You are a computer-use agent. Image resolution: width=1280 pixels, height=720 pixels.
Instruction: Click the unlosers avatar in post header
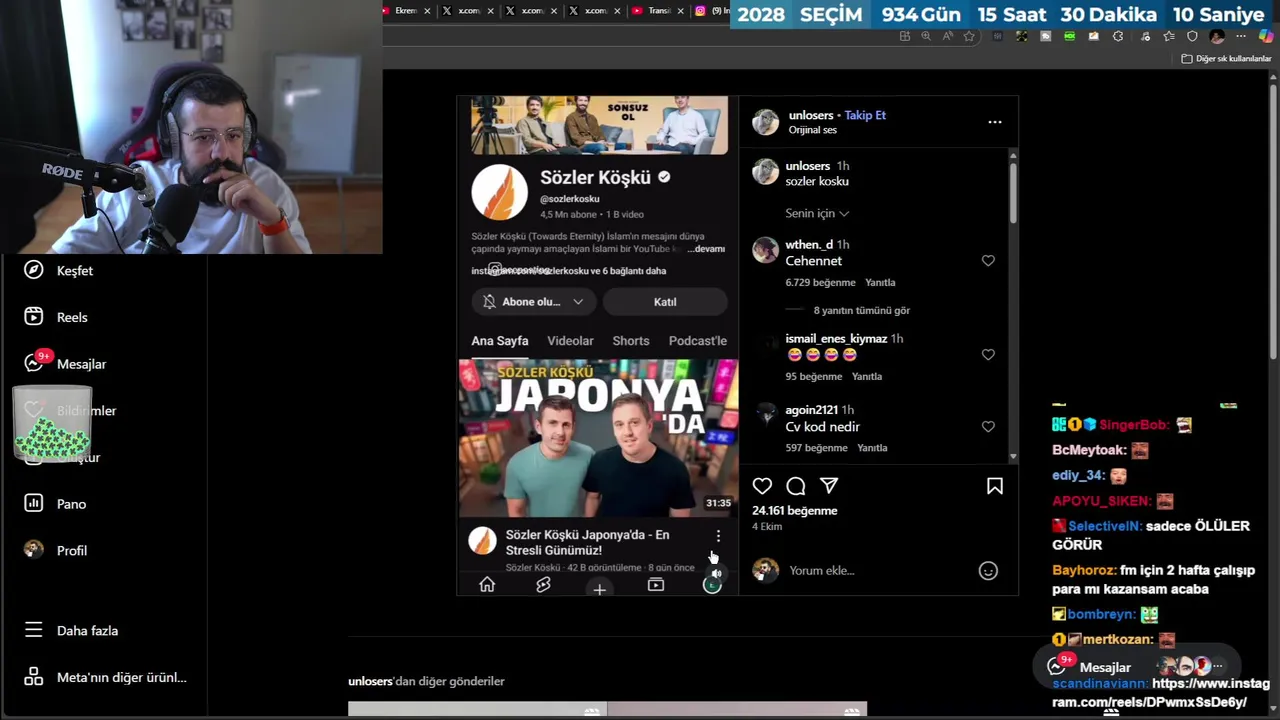click(x=765, y=122)
